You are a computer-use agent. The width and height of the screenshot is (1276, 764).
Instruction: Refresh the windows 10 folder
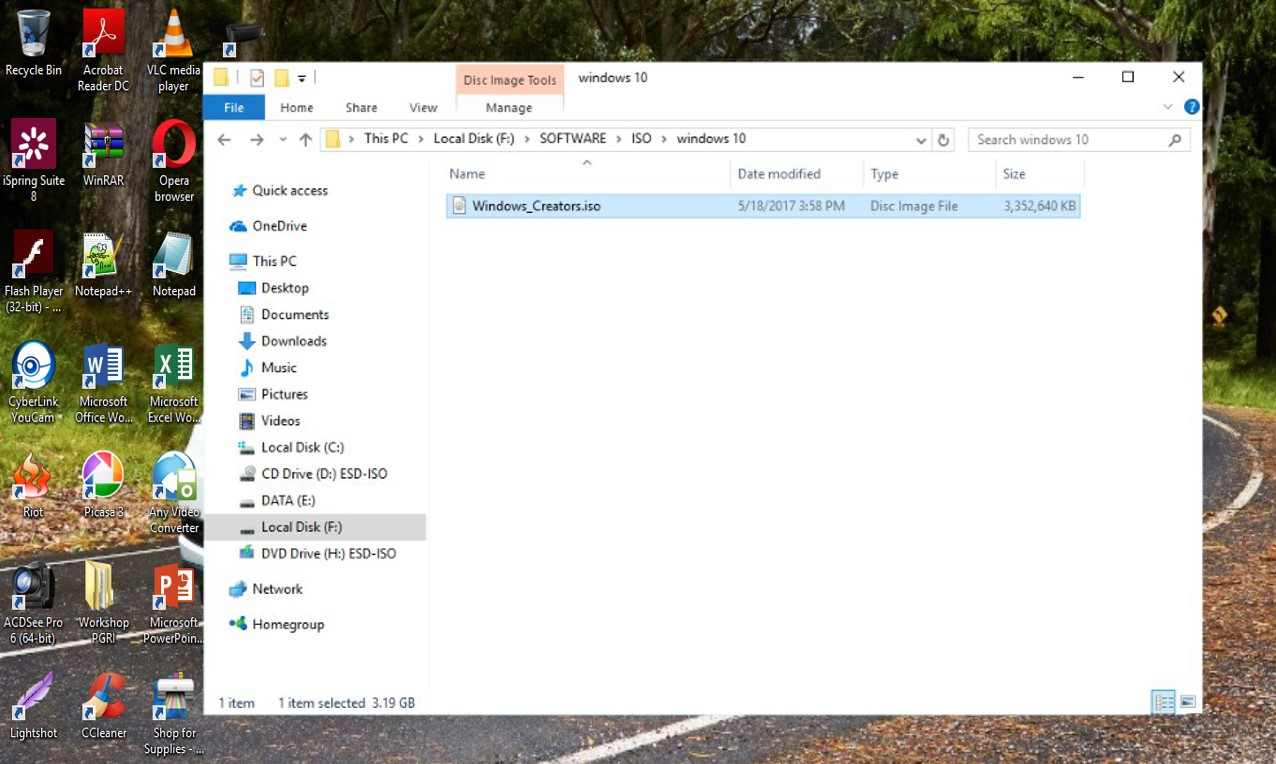(943, 140)
